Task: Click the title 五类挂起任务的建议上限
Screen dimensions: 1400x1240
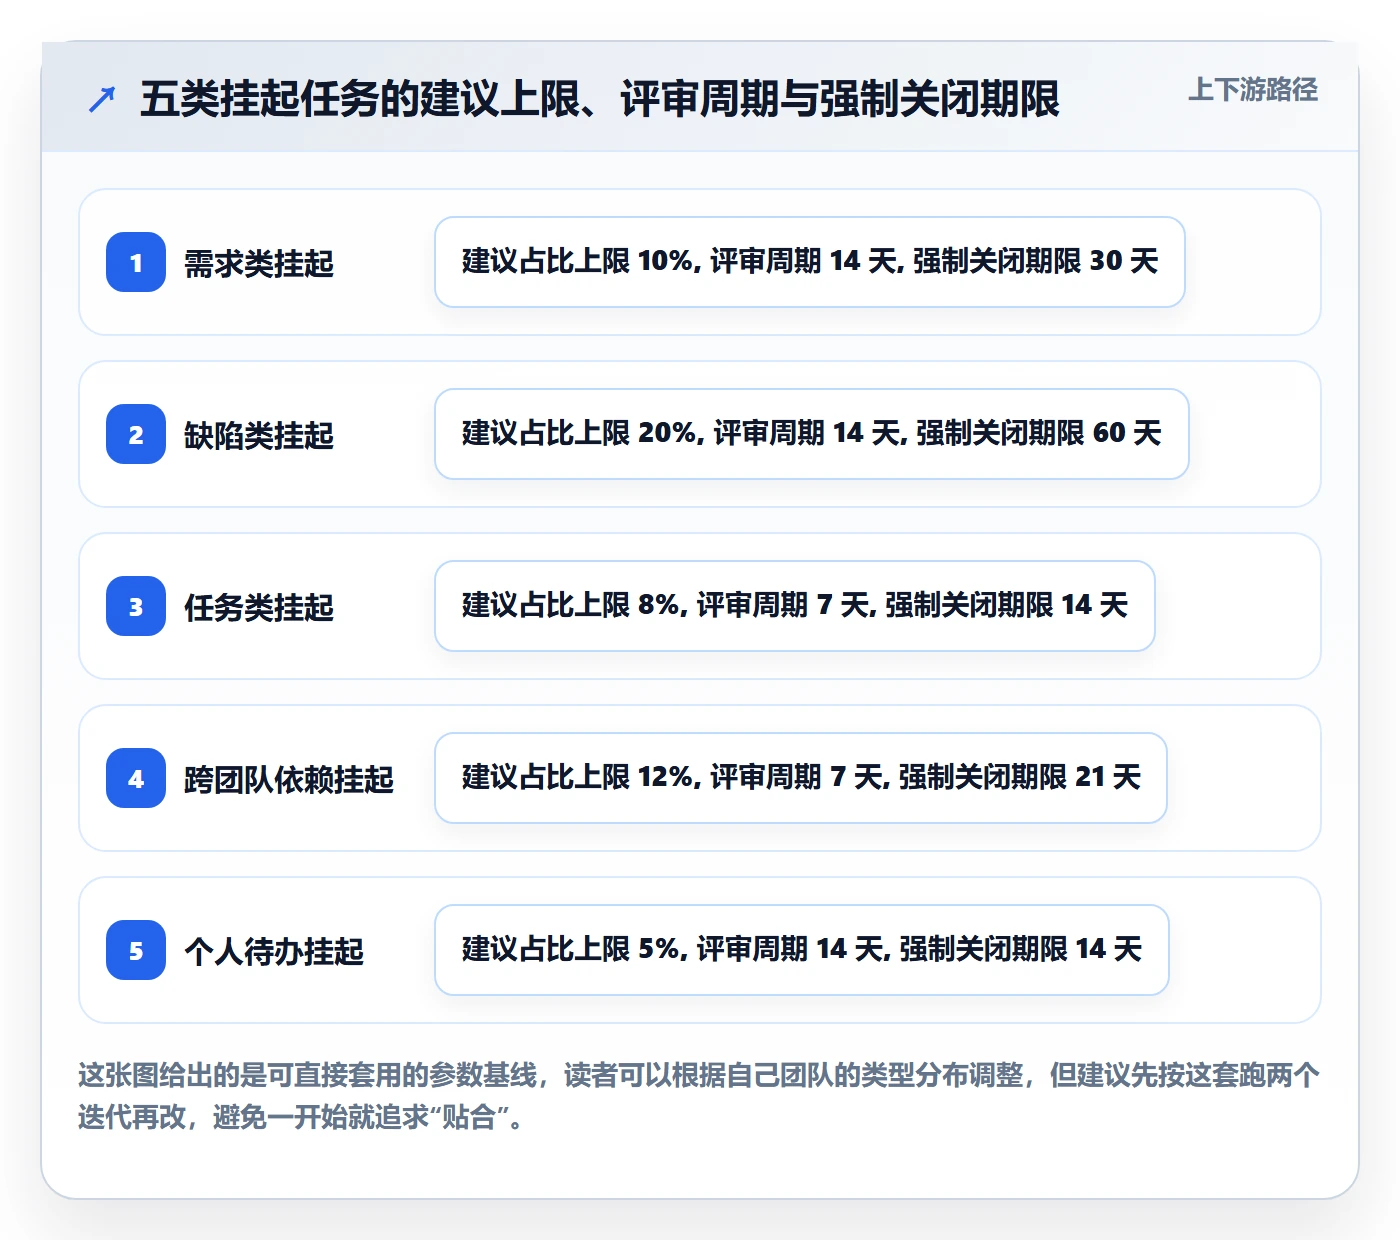Action: point(600,99)
